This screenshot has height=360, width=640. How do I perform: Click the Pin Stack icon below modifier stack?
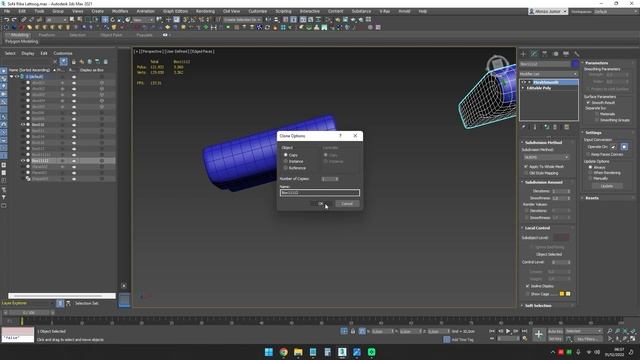tap(524, 127)
